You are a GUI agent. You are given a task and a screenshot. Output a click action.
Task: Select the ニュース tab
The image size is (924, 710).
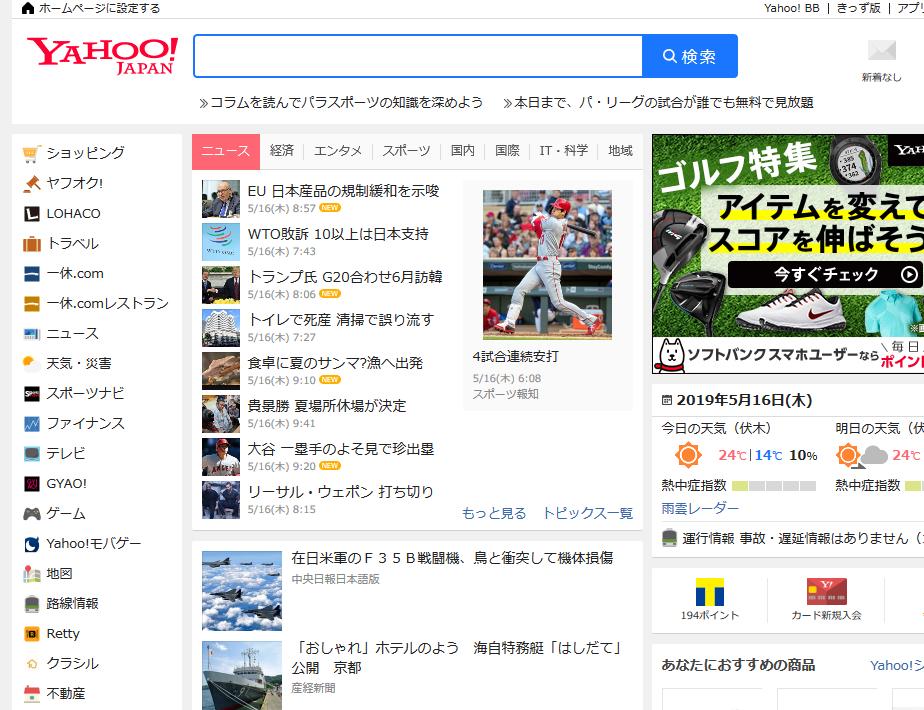(x=226, y=151)
